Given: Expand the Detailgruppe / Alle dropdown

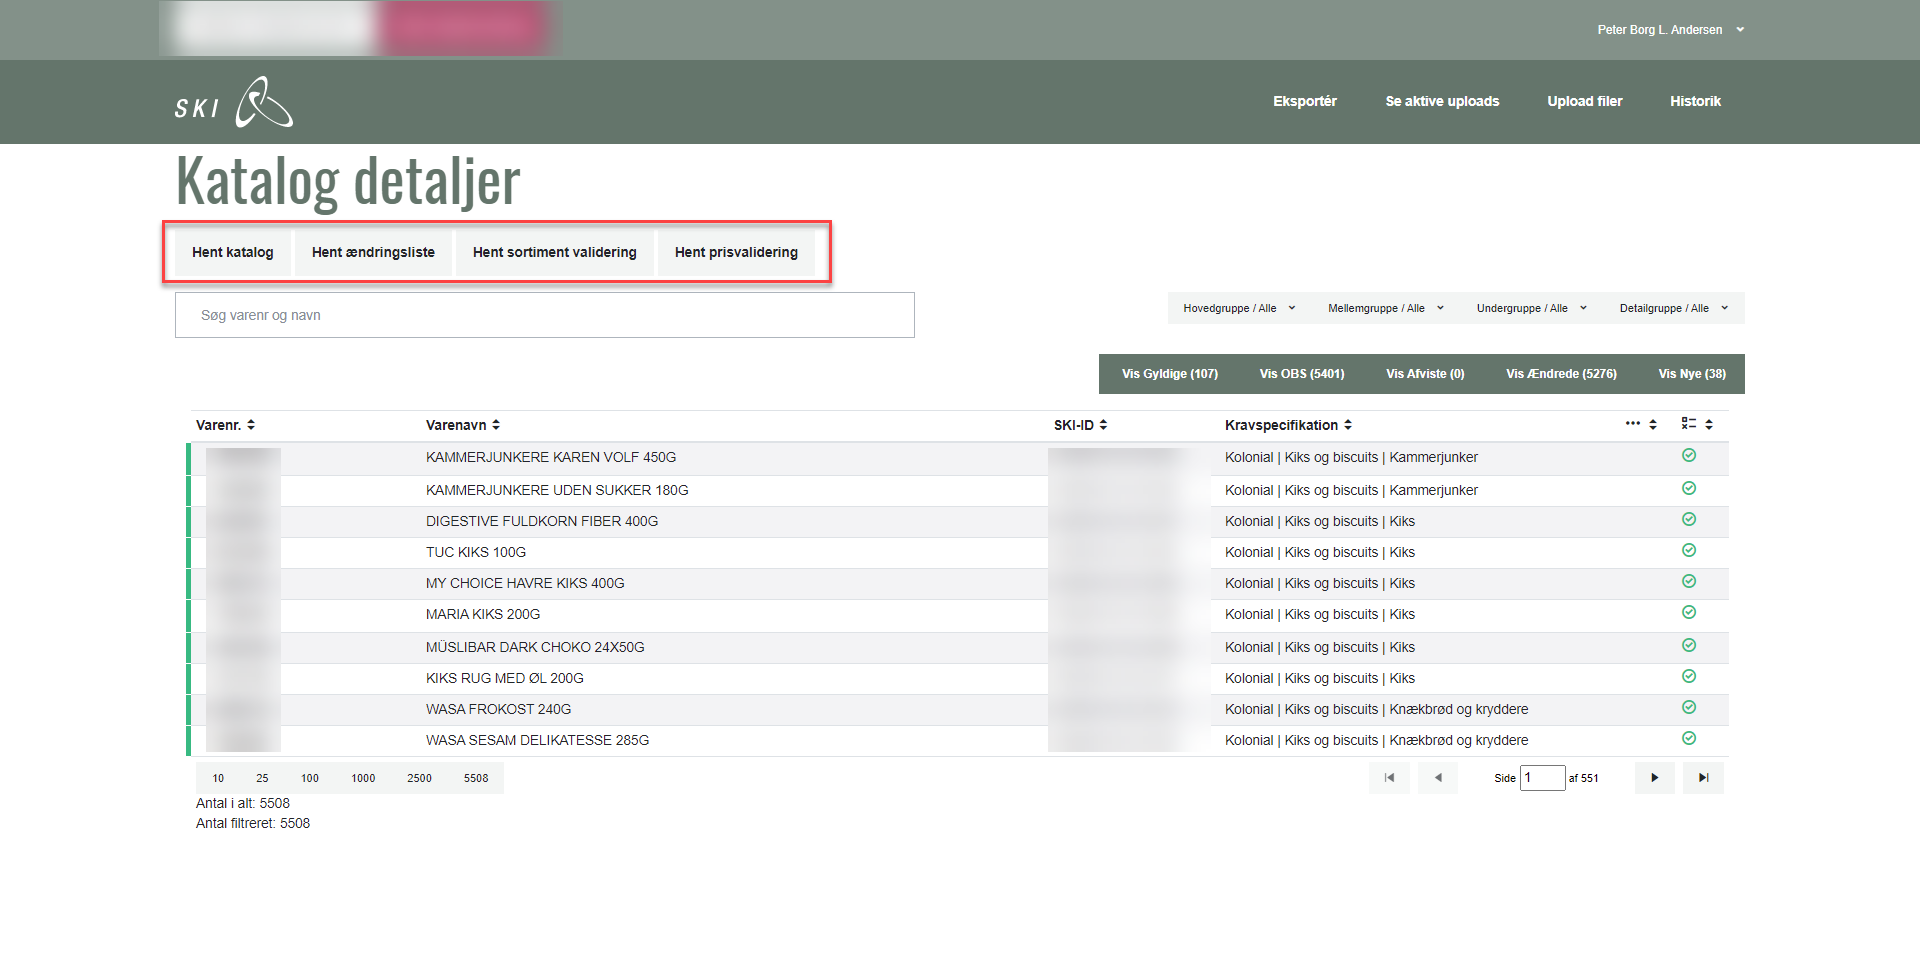Looking at the screenshot, I should (1673, 308).
